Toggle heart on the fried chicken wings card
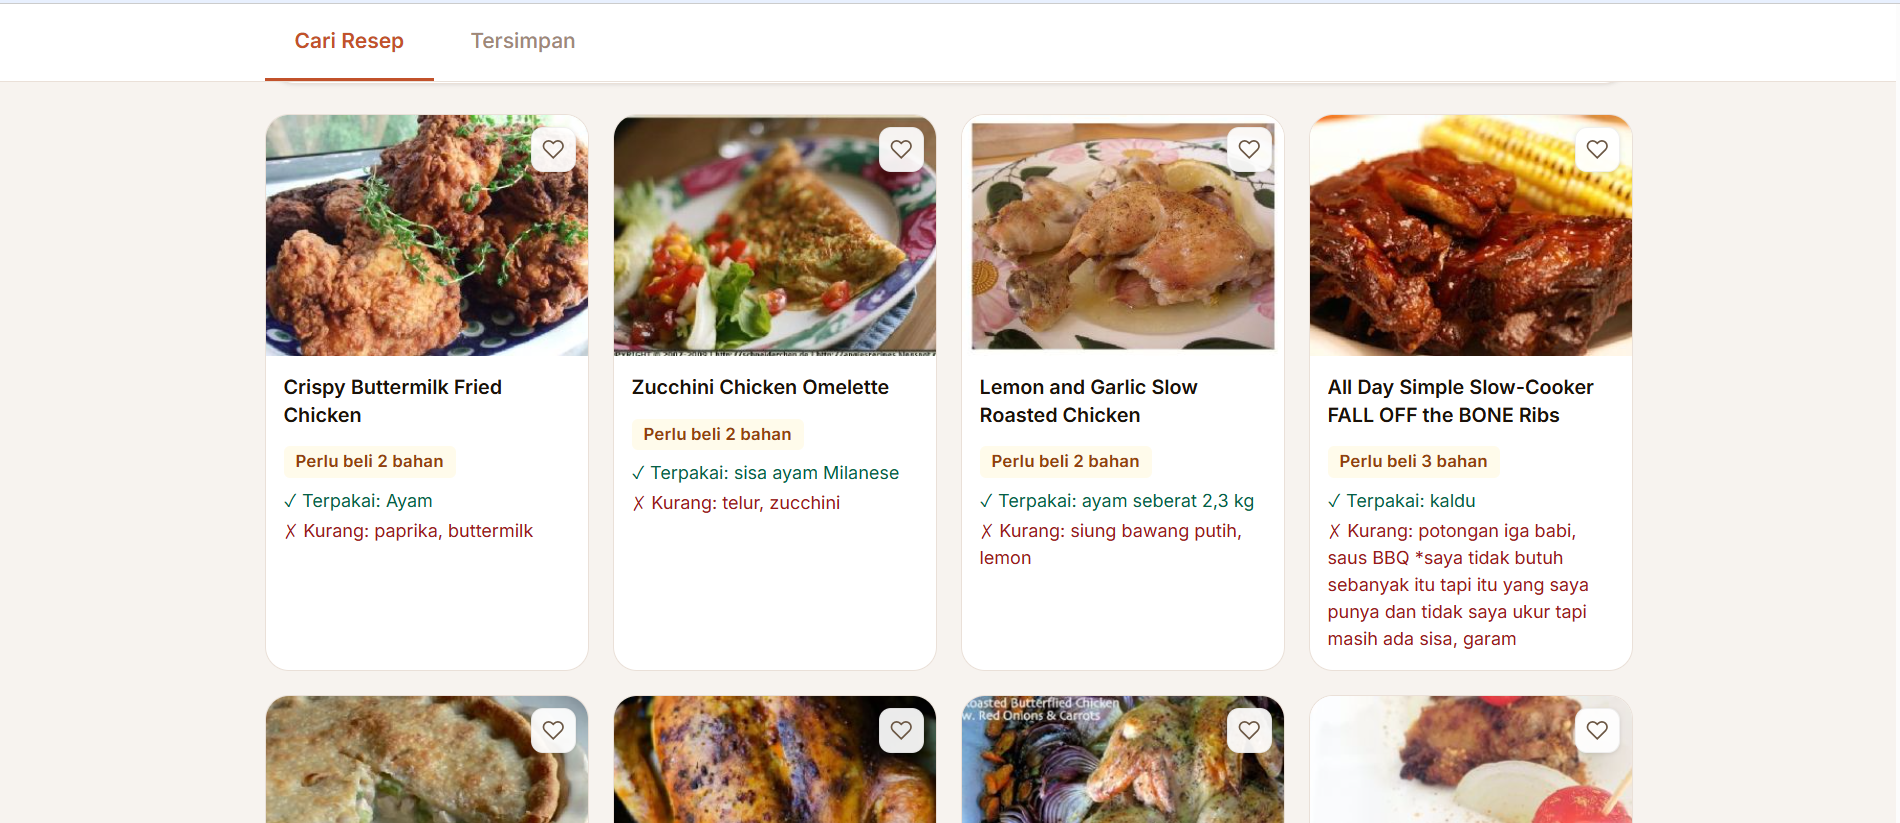Viewport: 1900px width, 823px height. [x=1597, y=730]
